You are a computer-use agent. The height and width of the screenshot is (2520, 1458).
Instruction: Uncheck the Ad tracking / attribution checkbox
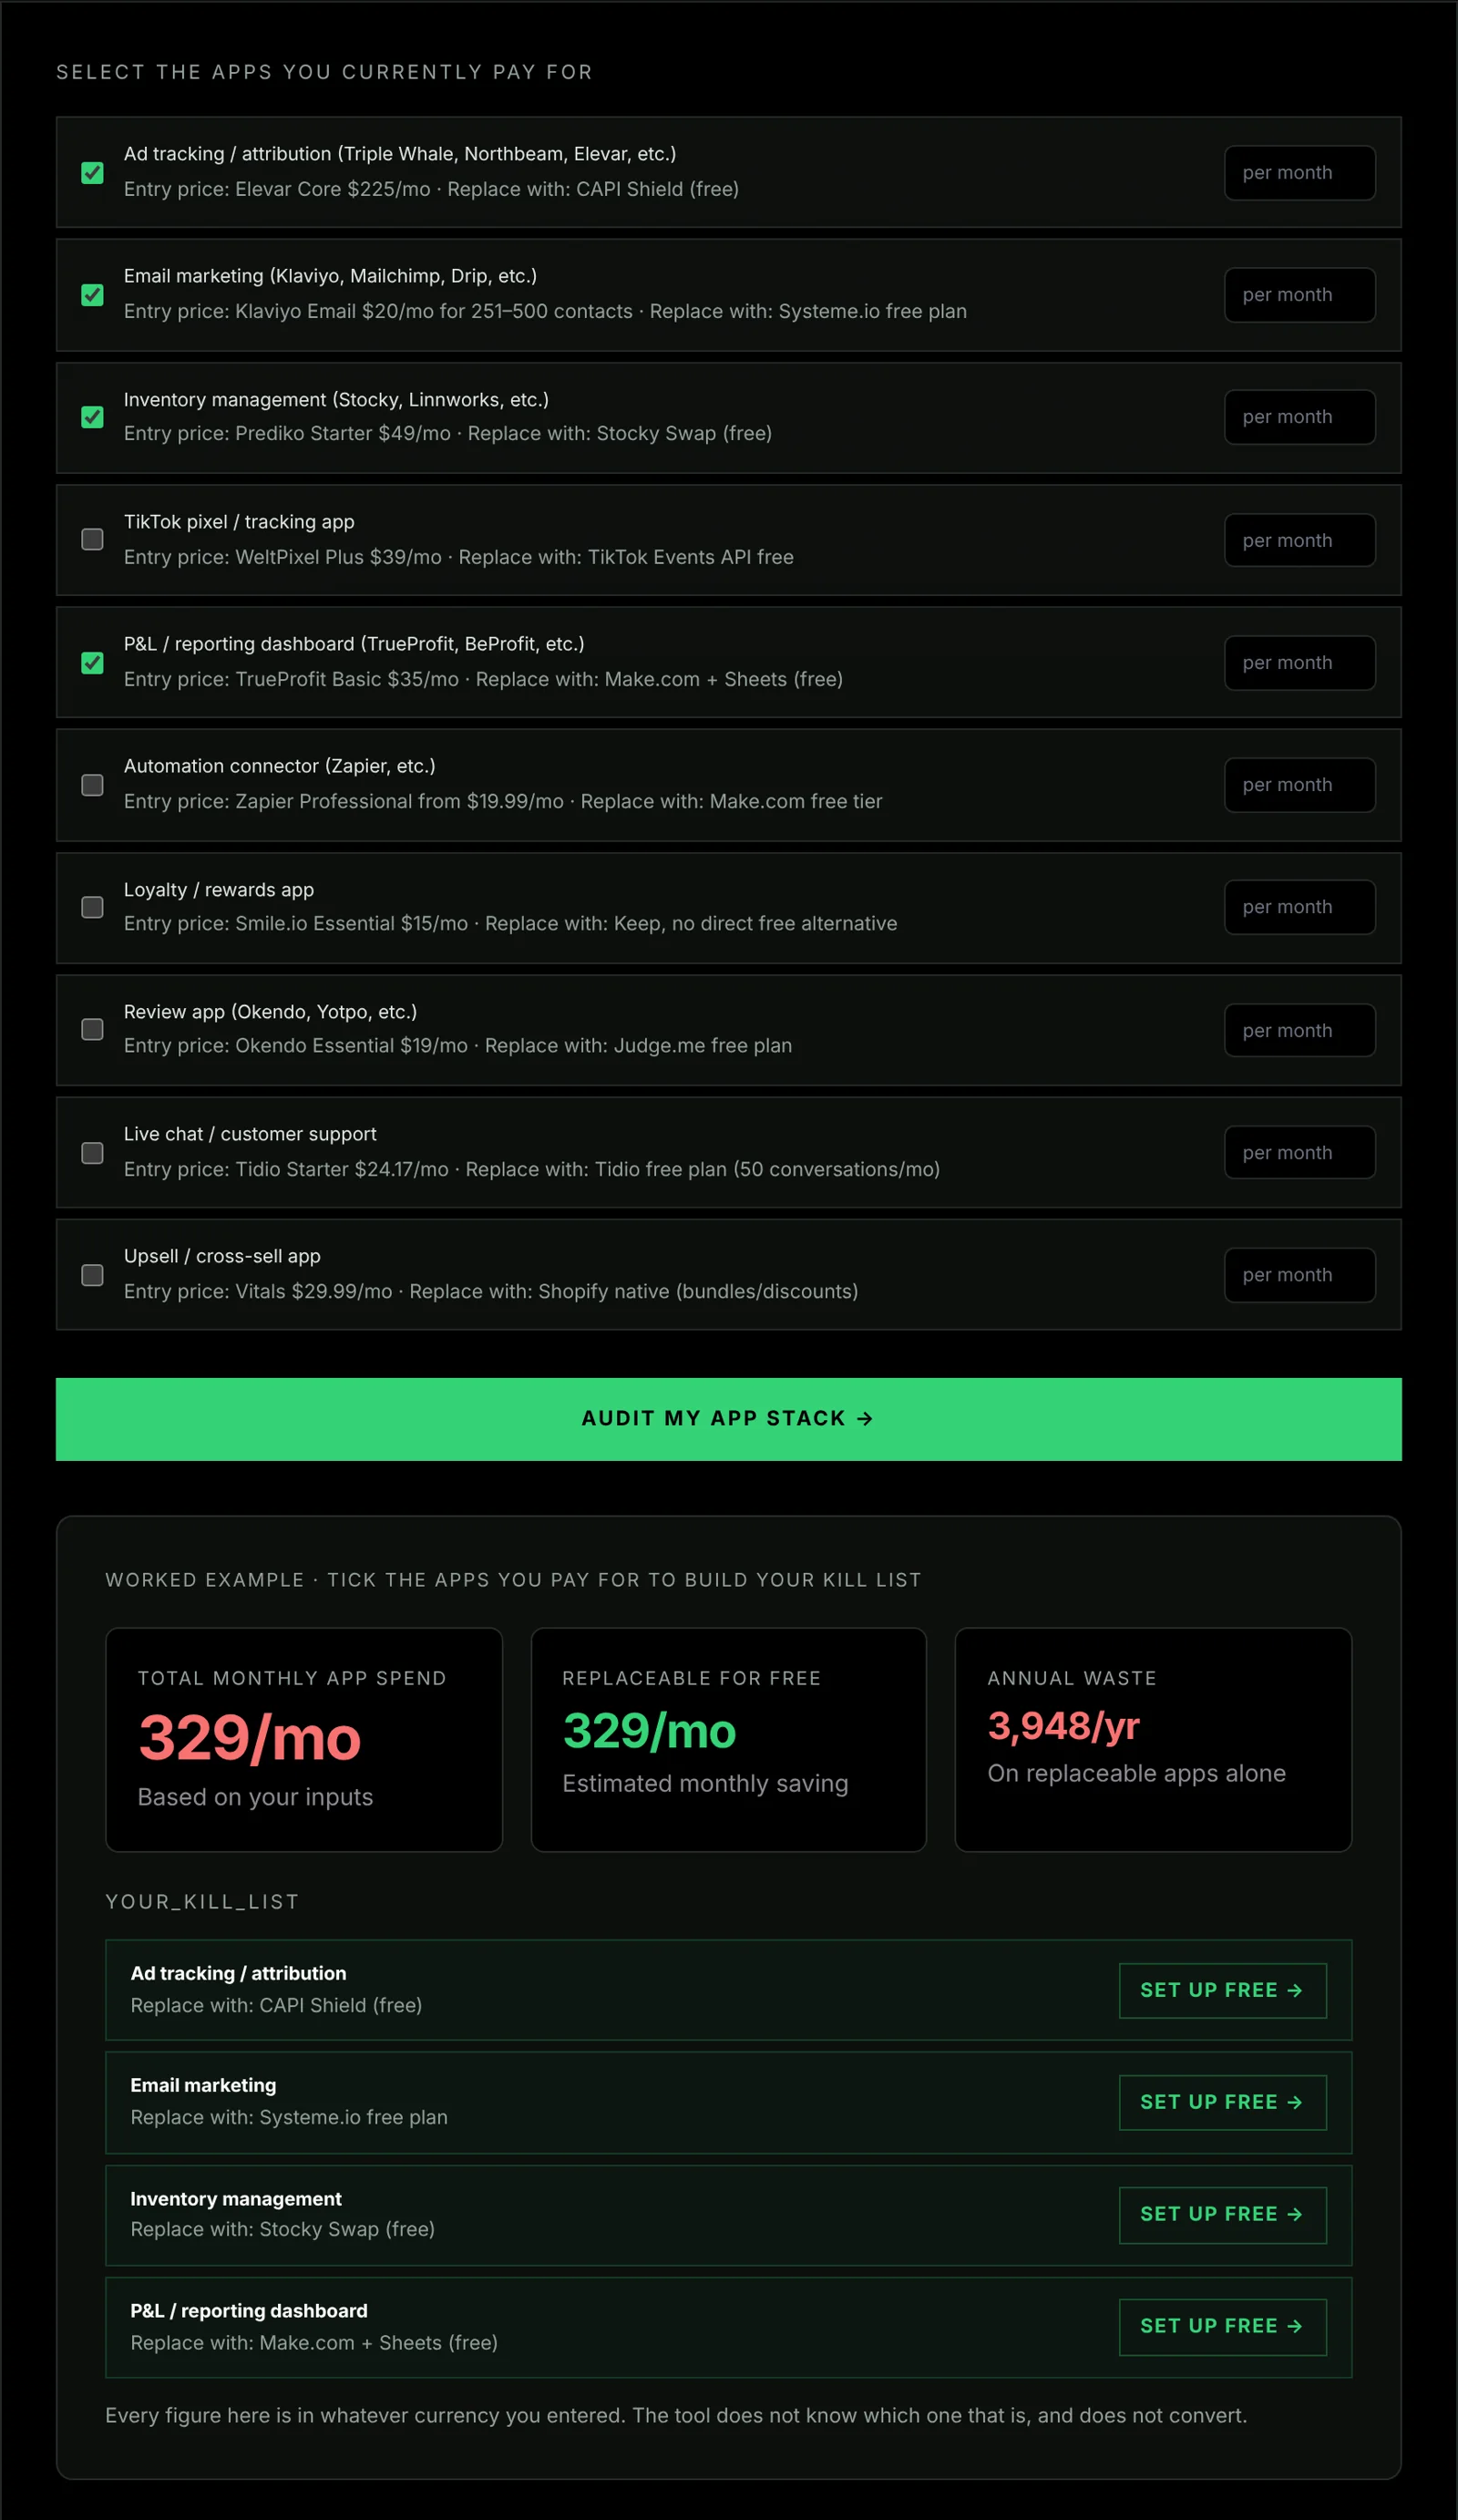[x=92, y=173]
